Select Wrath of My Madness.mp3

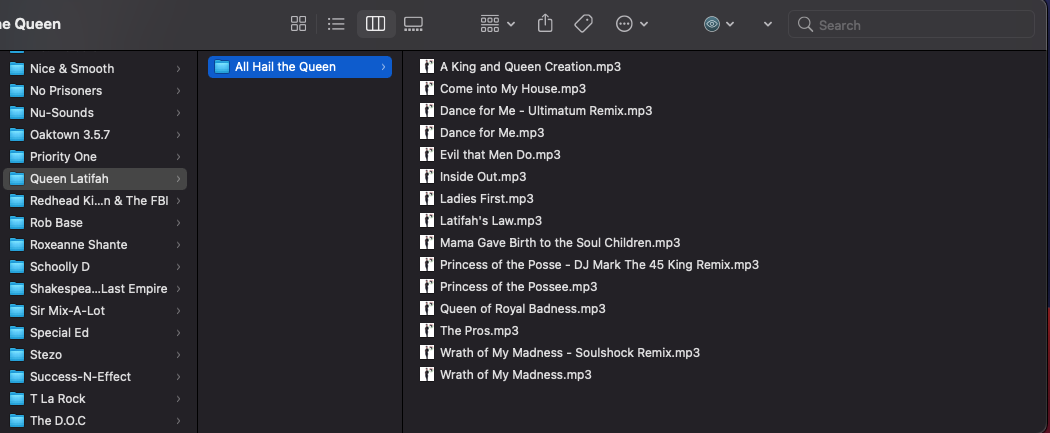point(515,375)
